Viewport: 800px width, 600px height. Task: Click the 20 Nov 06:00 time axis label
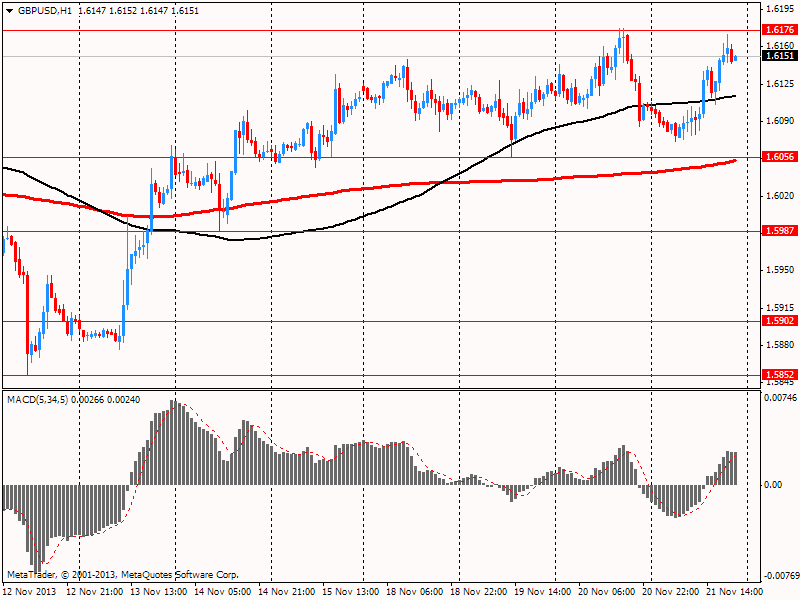coord(607,591)
